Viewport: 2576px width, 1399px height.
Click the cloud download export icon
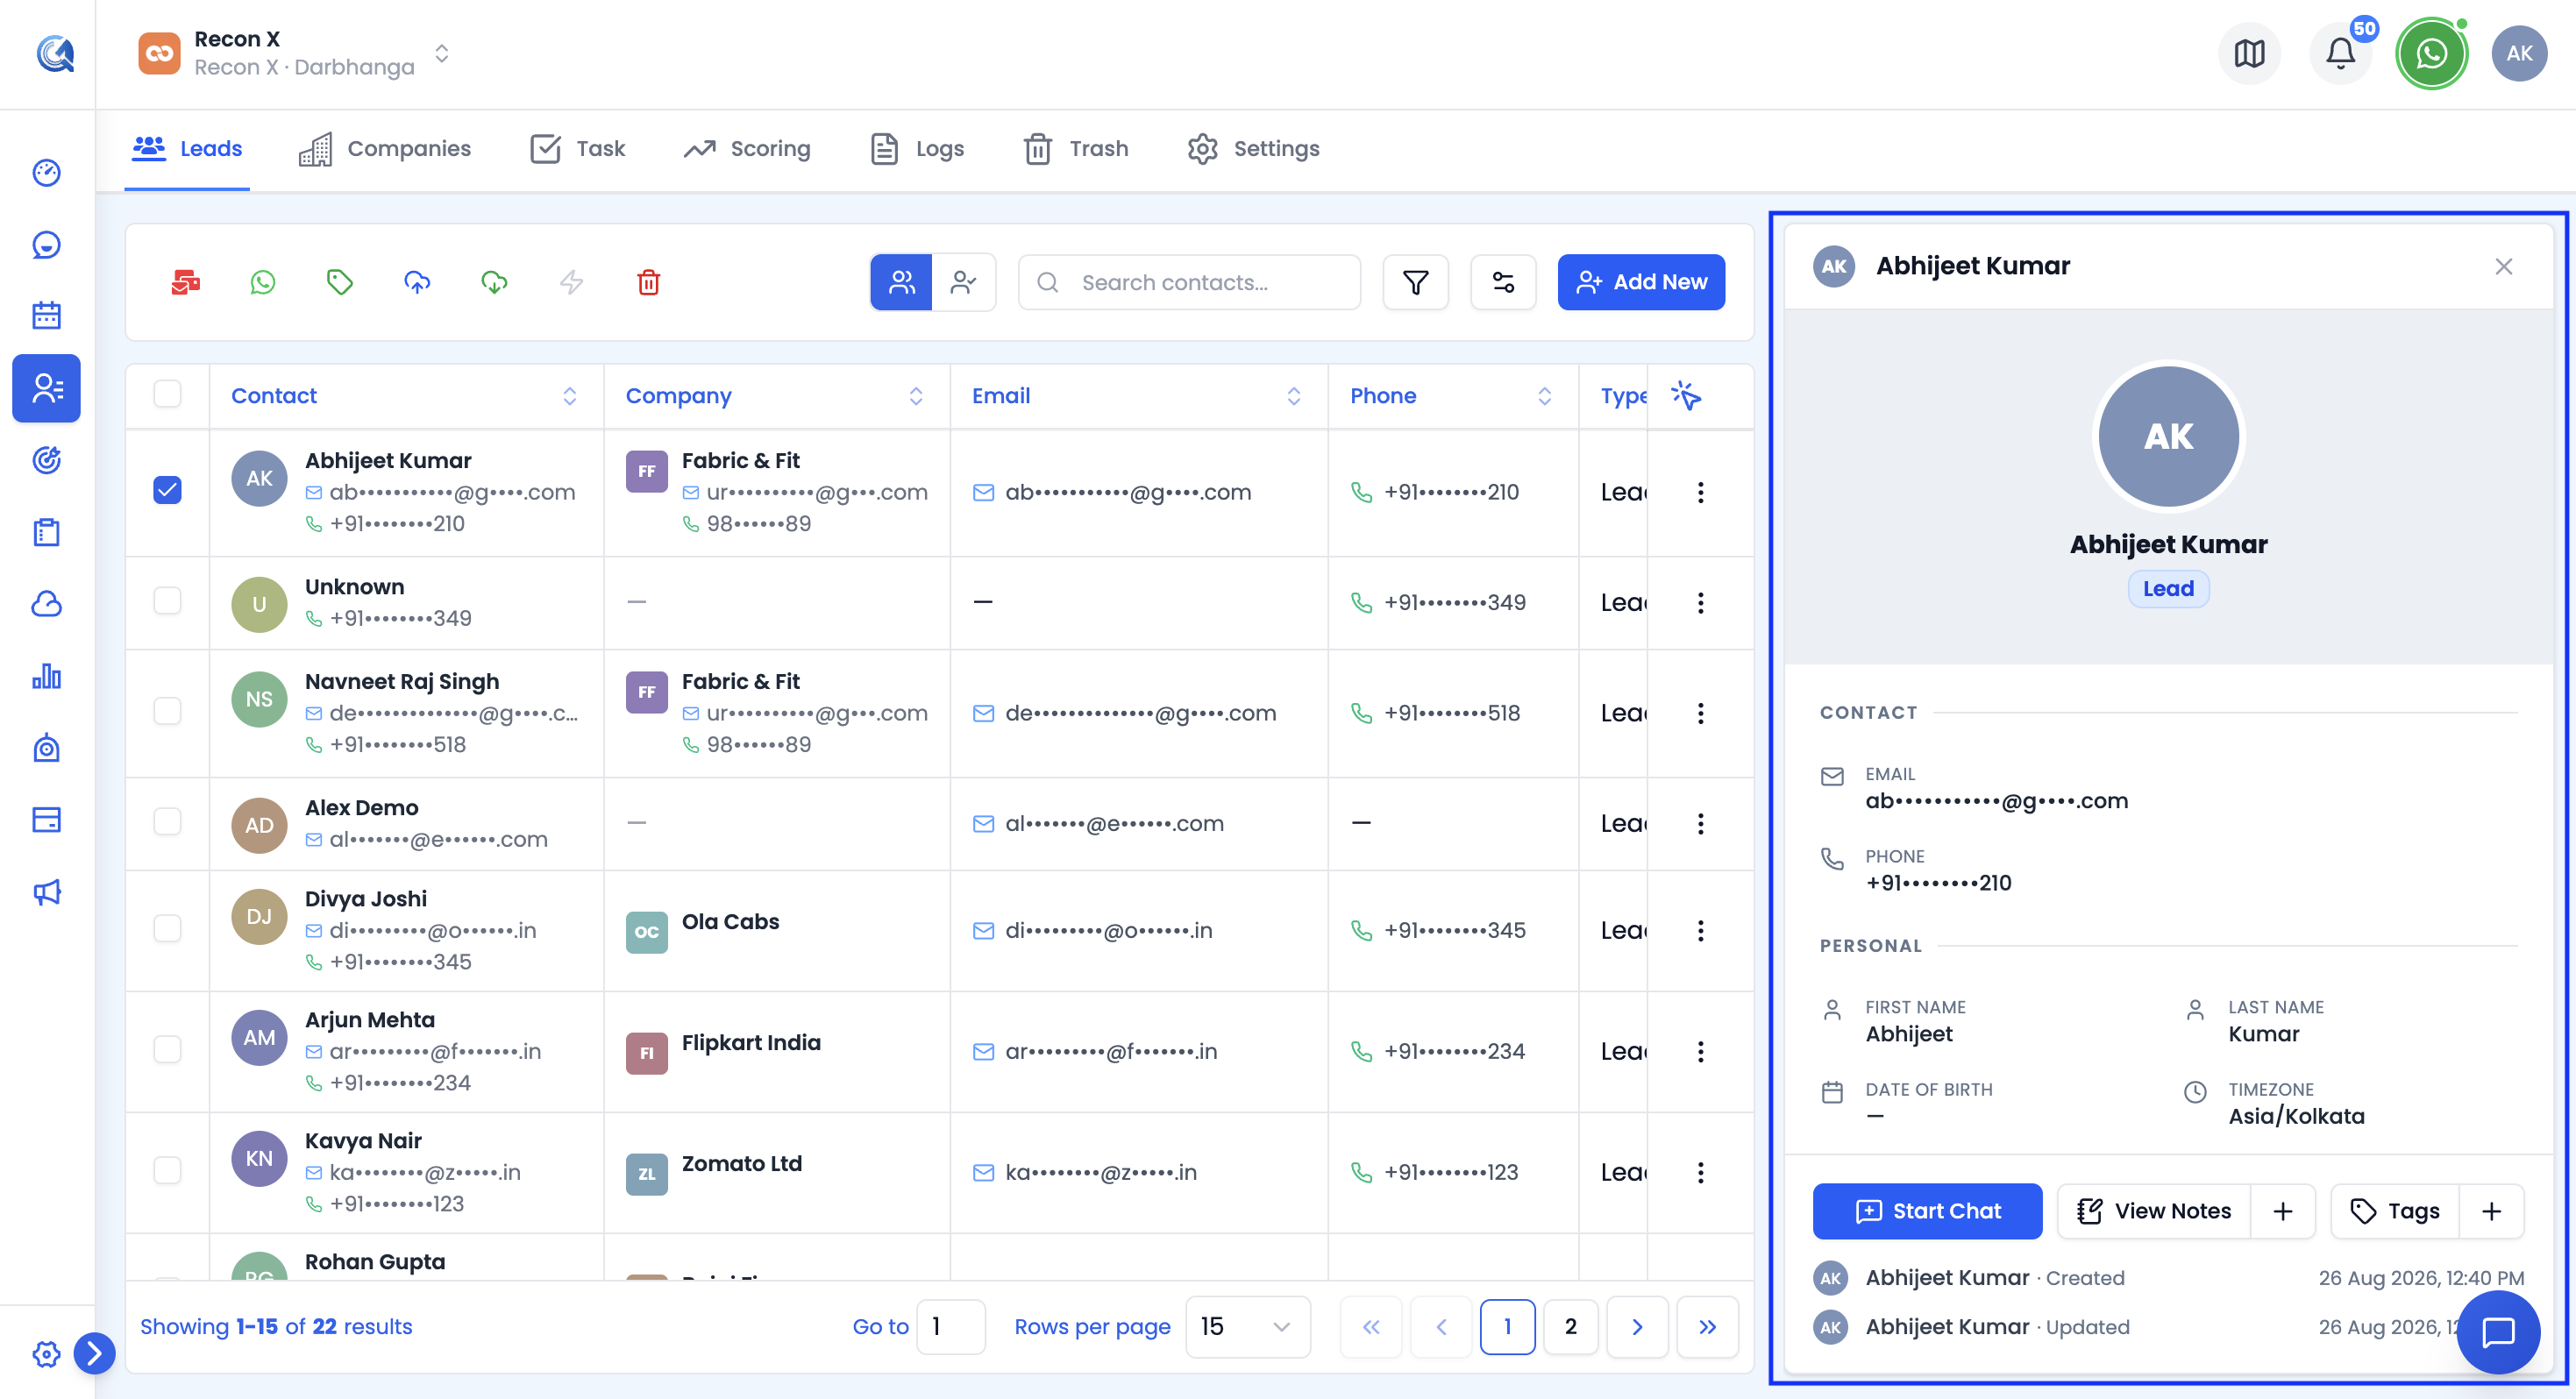[494, 283]
